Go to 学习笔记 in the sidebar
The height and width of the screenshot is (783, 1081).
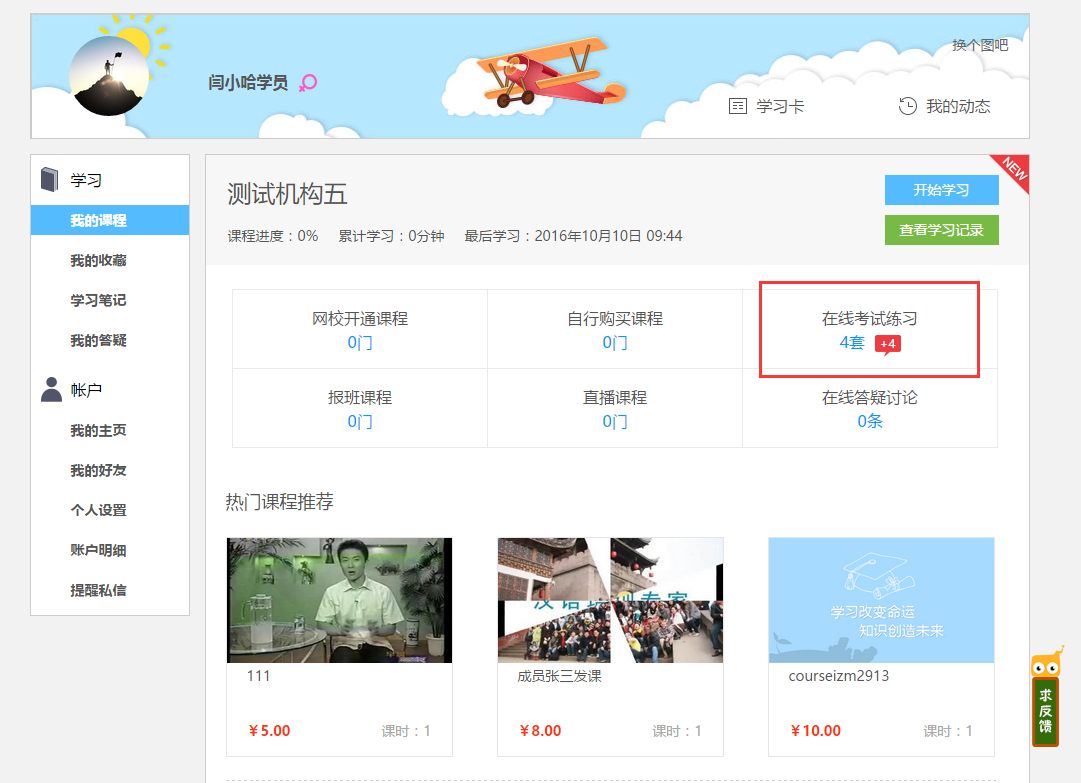[x=98, y=301]
